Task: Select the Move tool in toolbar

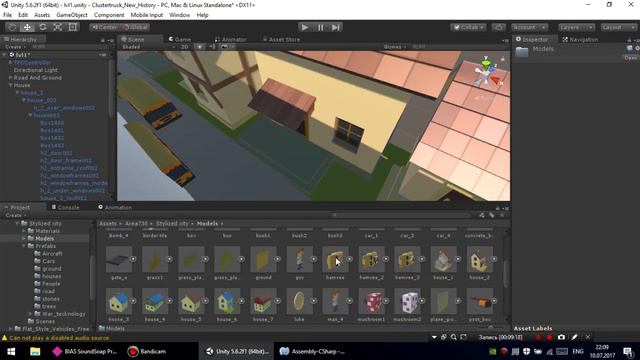Action: [x=27, y=27]
